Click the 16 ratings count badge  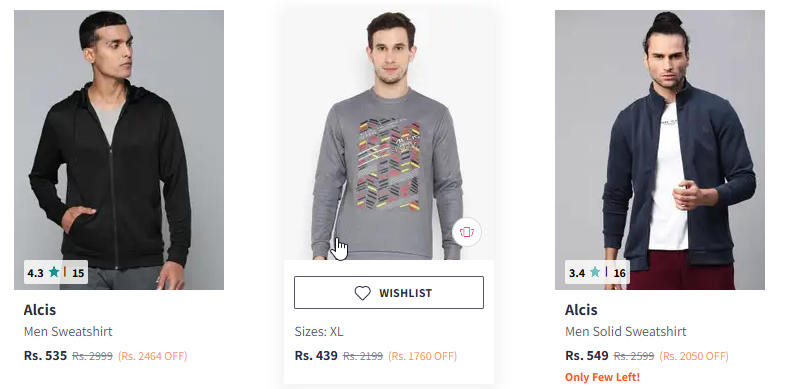[619, 273]
